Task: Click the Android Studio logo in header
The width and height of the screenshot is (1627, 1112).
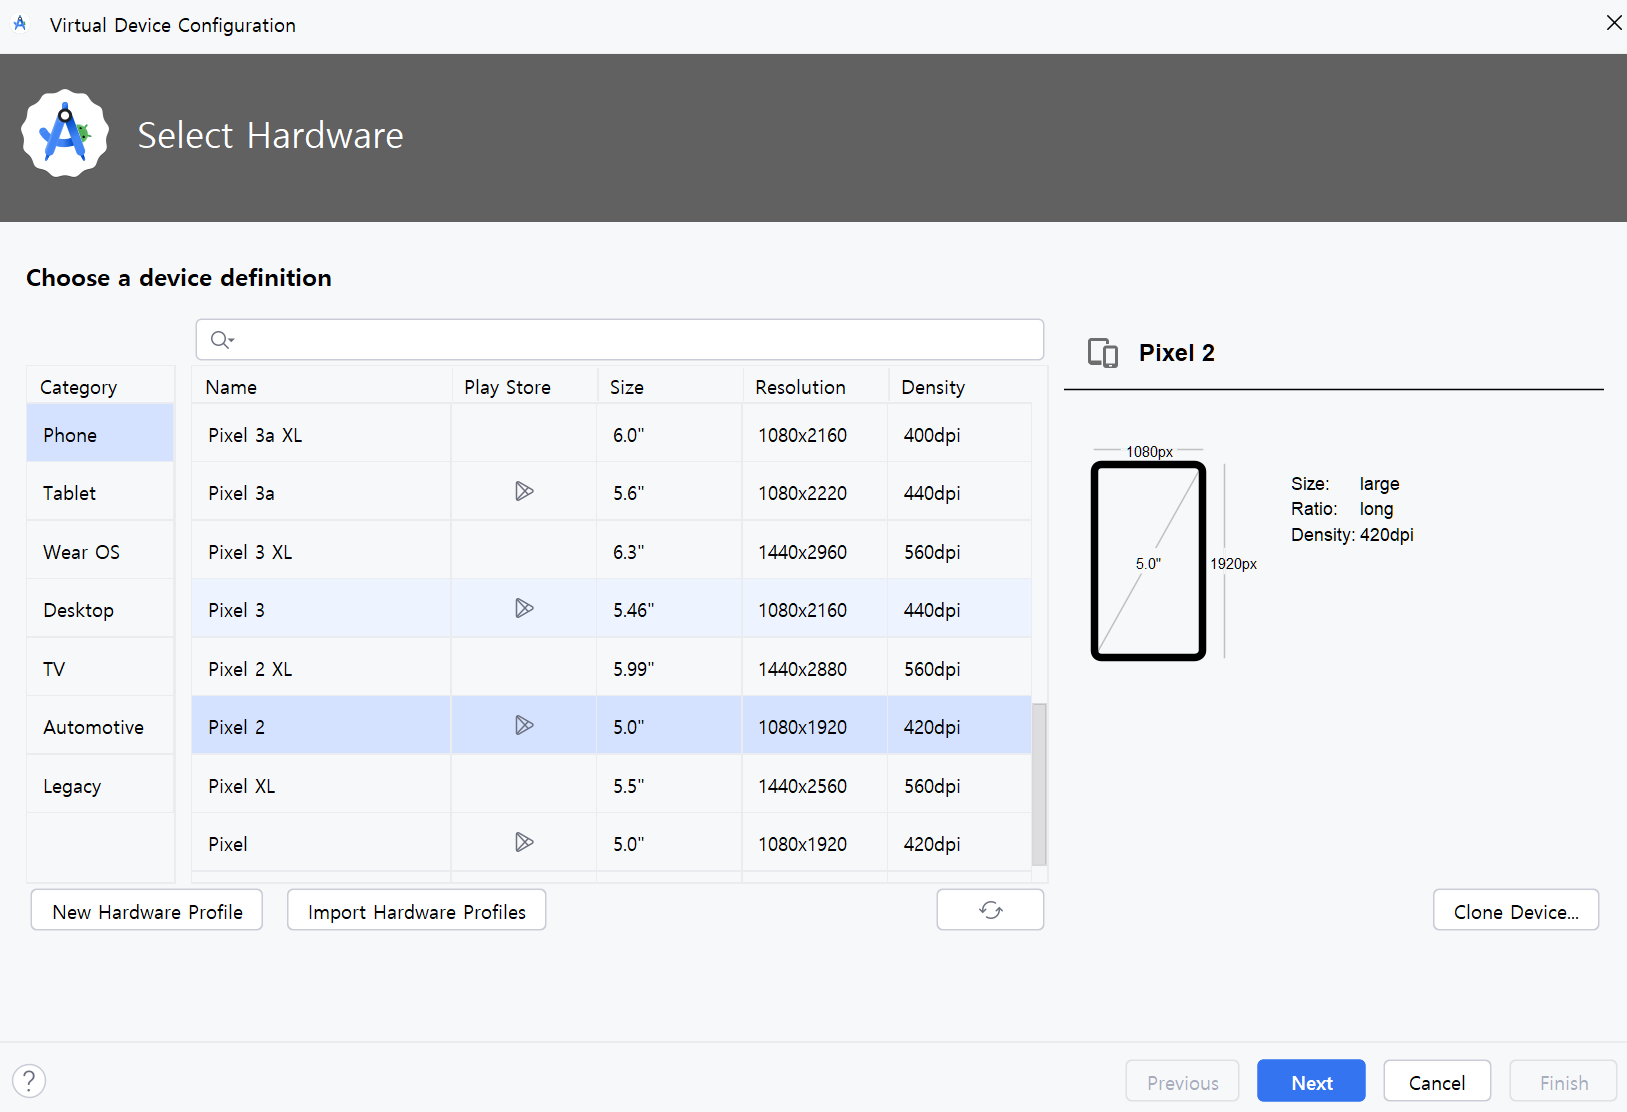Action: click(65, 134)
